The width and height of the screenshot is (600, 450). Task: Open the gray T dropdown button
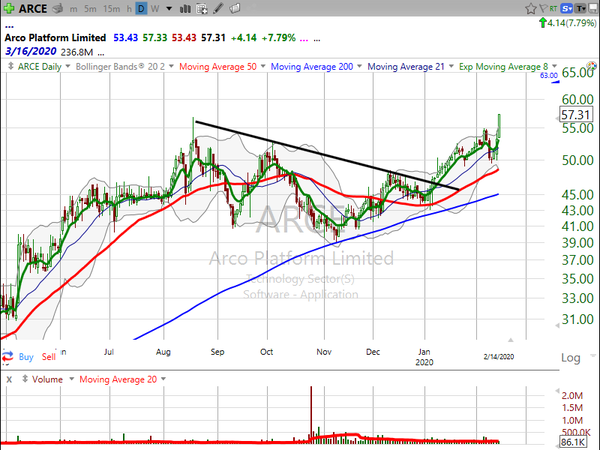[x=580, y=8]
